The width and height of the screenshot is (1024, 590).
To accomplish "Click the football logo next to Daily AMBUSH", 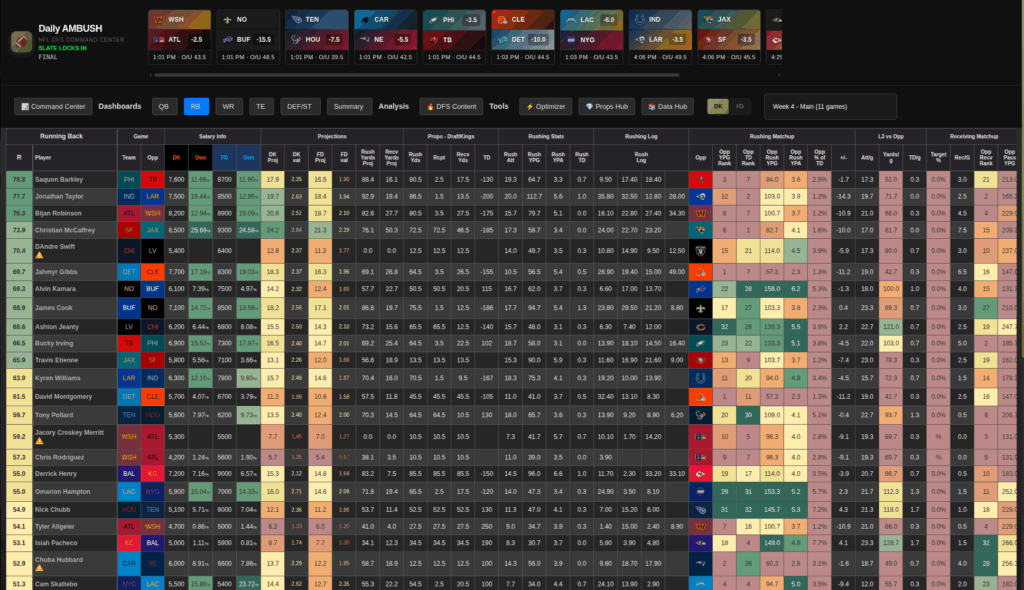I will click(21, 42).
